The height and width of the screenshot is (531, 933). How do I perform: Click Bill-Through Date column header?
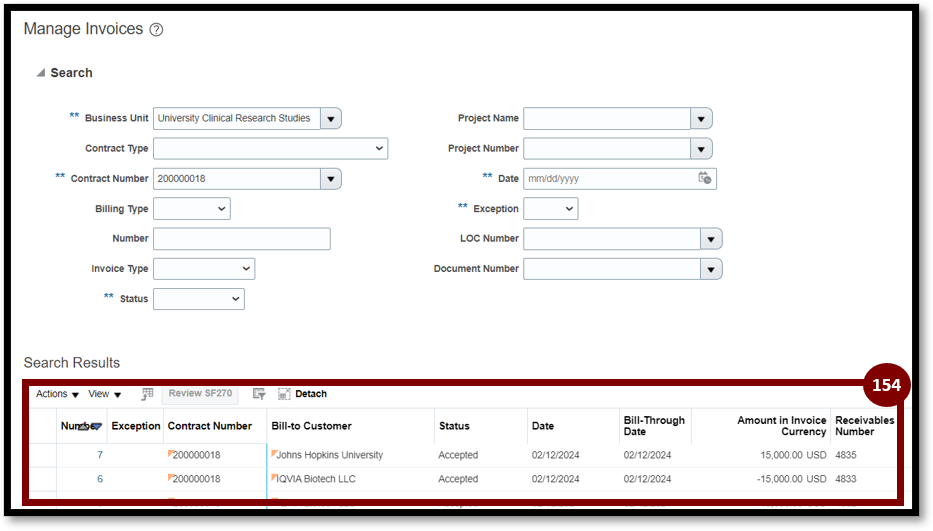[654, 426]
